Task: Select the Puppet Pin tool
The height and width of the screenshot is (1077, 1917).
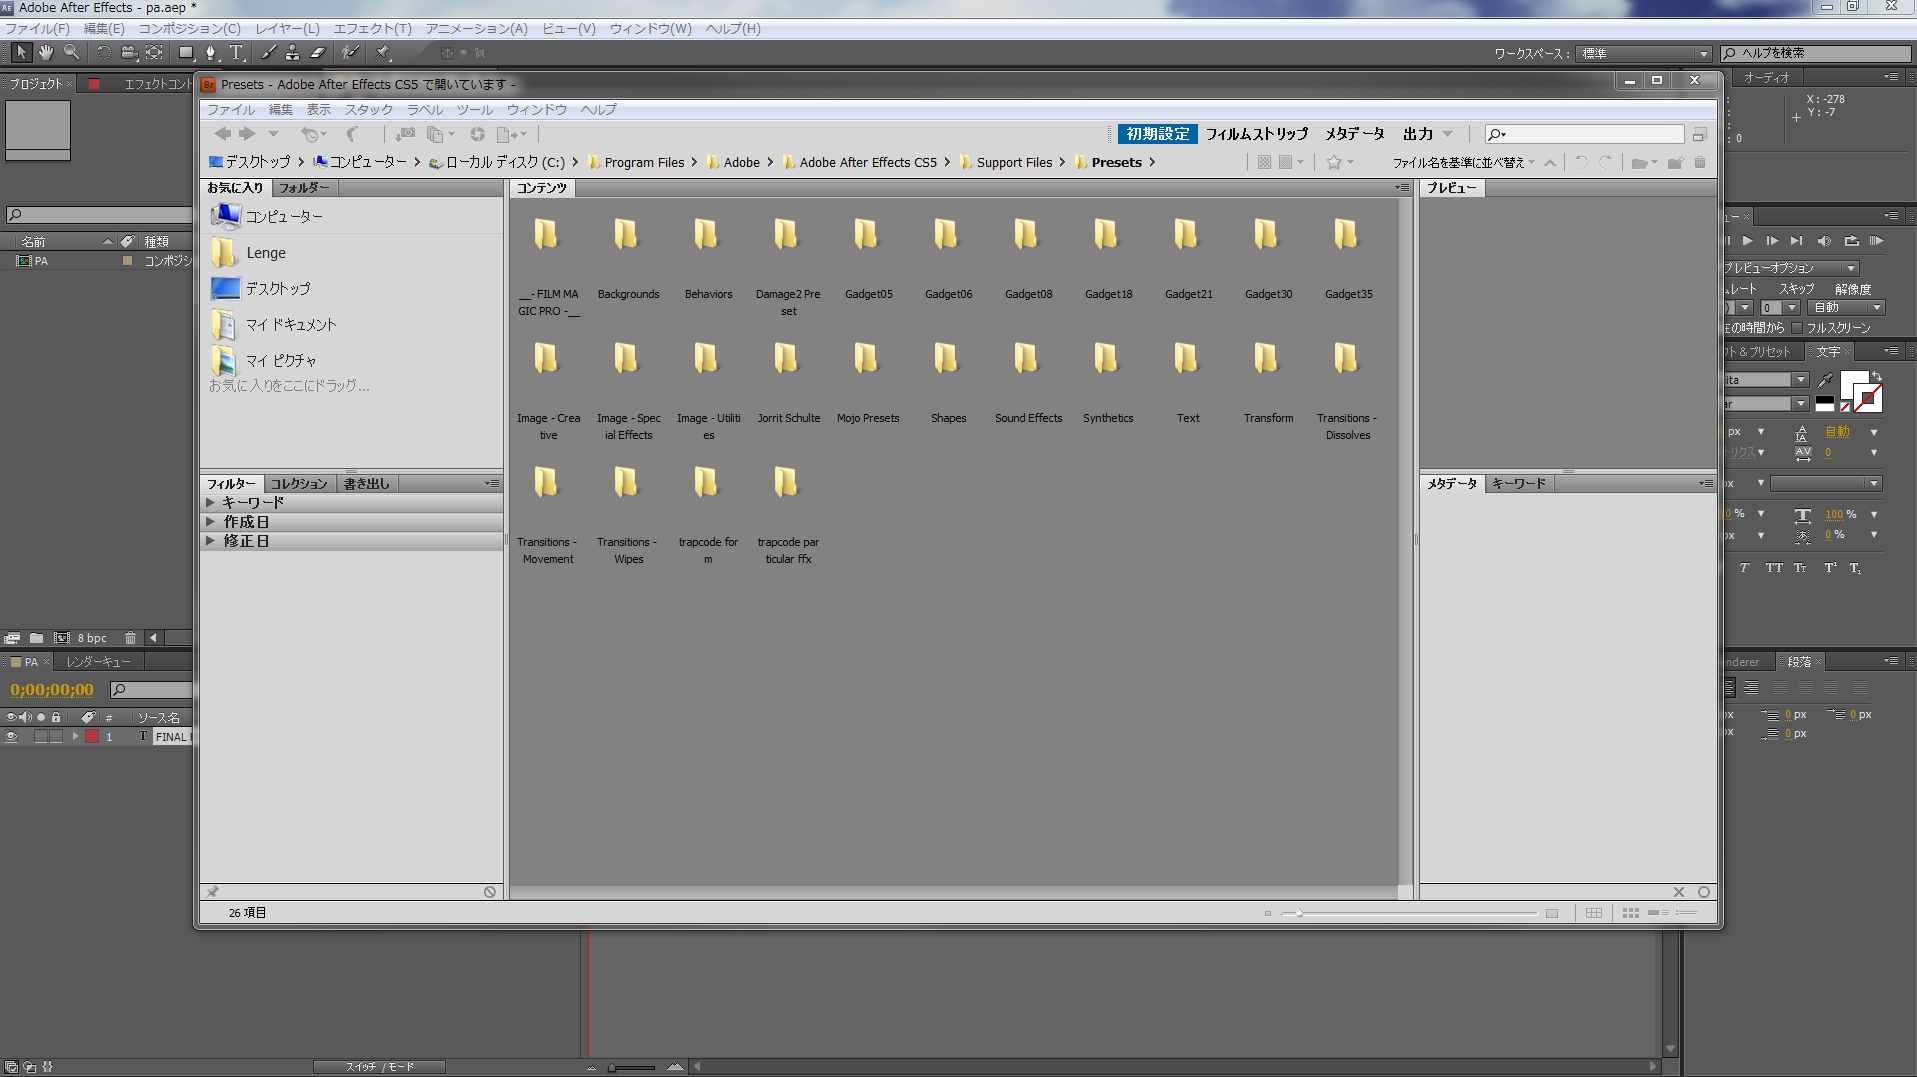Action: (382, 52)
